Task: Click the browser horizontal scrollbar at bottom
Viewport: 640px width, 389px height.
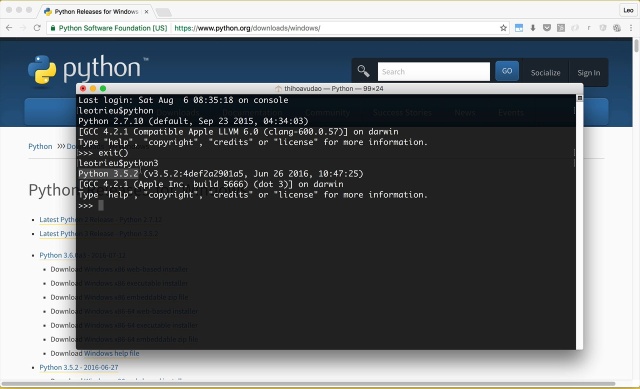Action: (308, 384)
